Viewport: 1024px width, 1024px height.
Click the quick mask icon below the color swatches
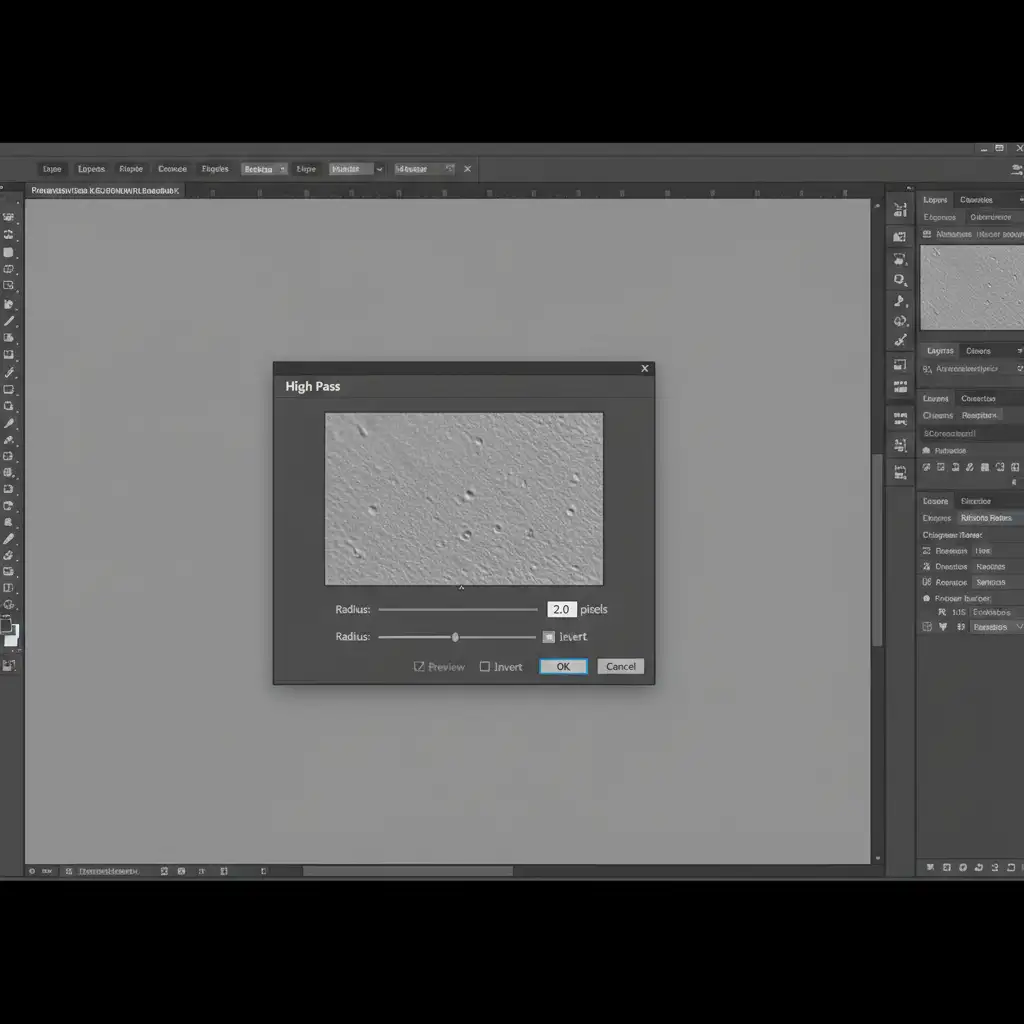9,665
